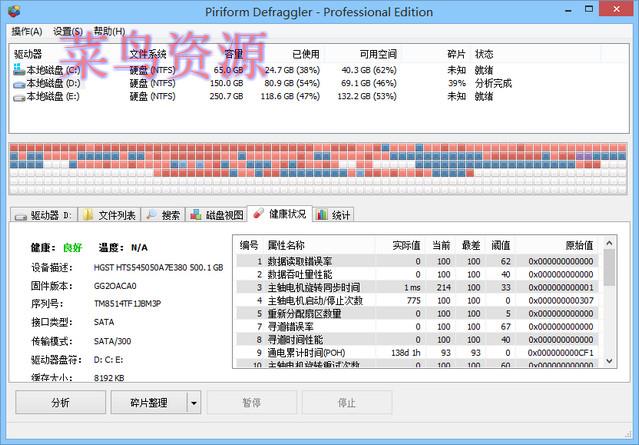Click the 实际值 column header
639x445 pixels.
(406, 245)
